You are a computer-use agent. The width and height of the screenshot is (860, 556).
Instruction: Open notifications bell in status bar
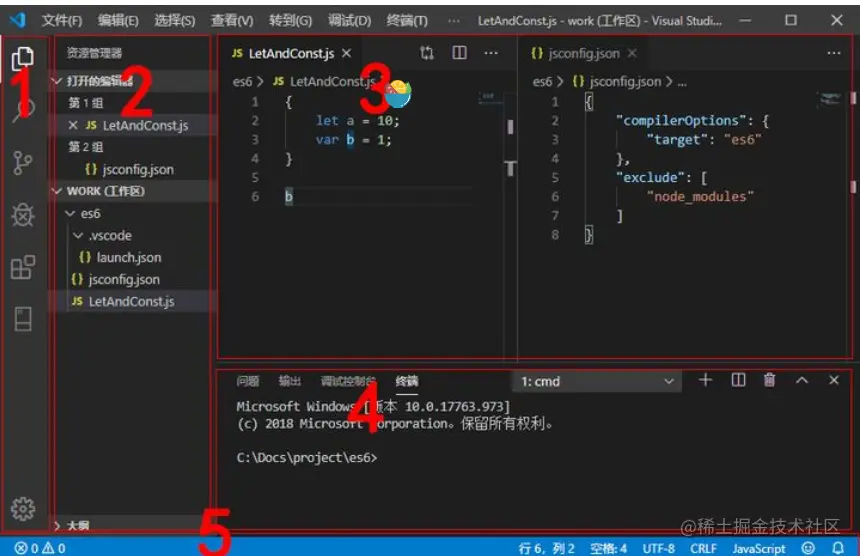pyautogui.click(x=838, y=548)
